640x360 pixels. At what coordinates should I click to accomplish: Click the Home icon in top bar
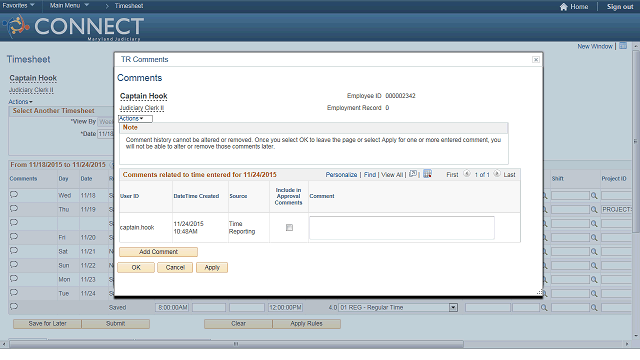[563, 7]
